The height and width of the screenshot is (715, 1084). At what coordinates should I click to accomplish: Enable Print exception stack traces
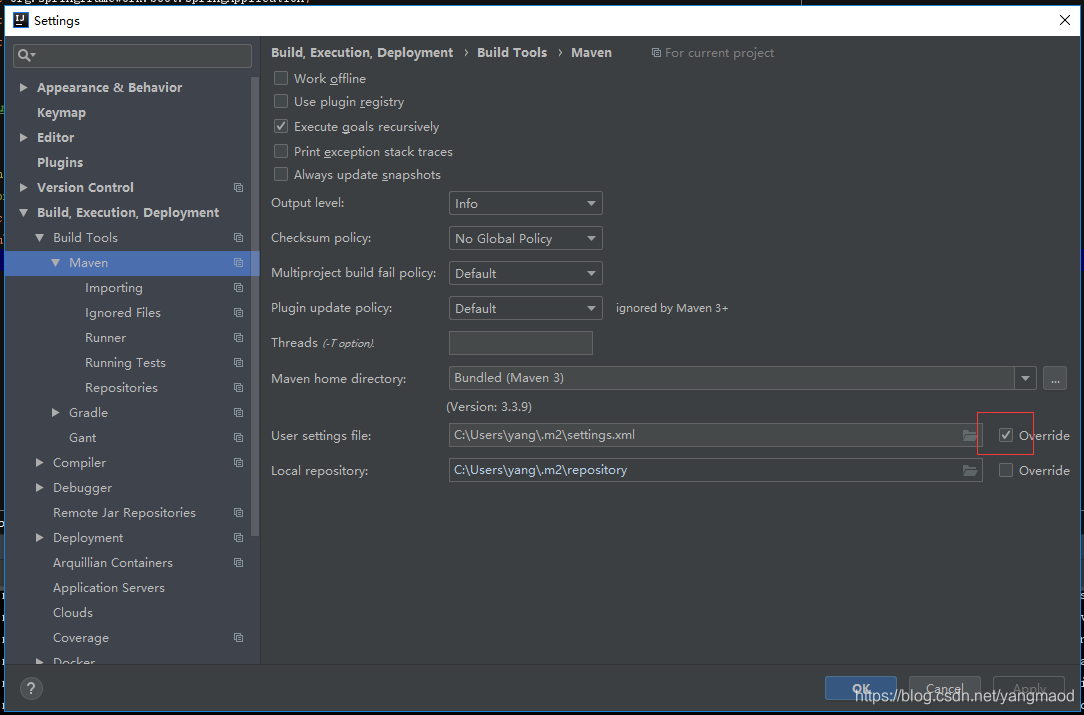click(x=281, y=151)
